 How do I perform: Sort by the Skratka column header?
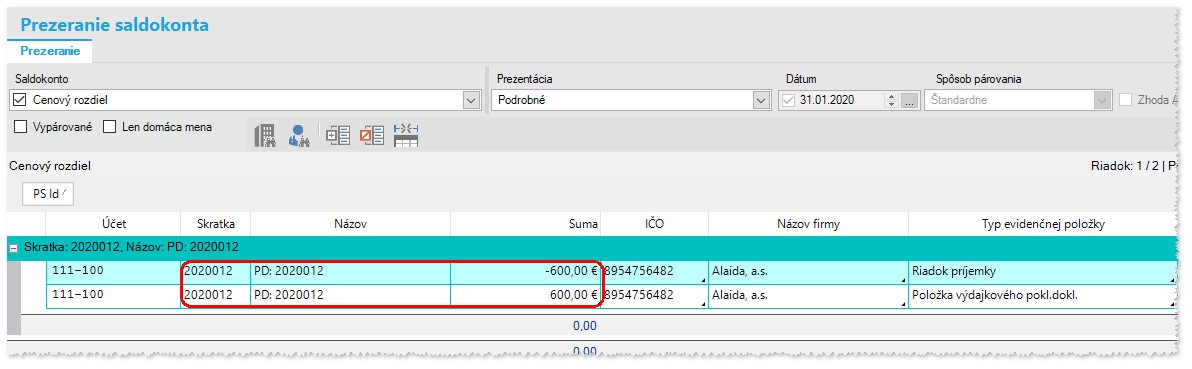(x=215, y=224)
